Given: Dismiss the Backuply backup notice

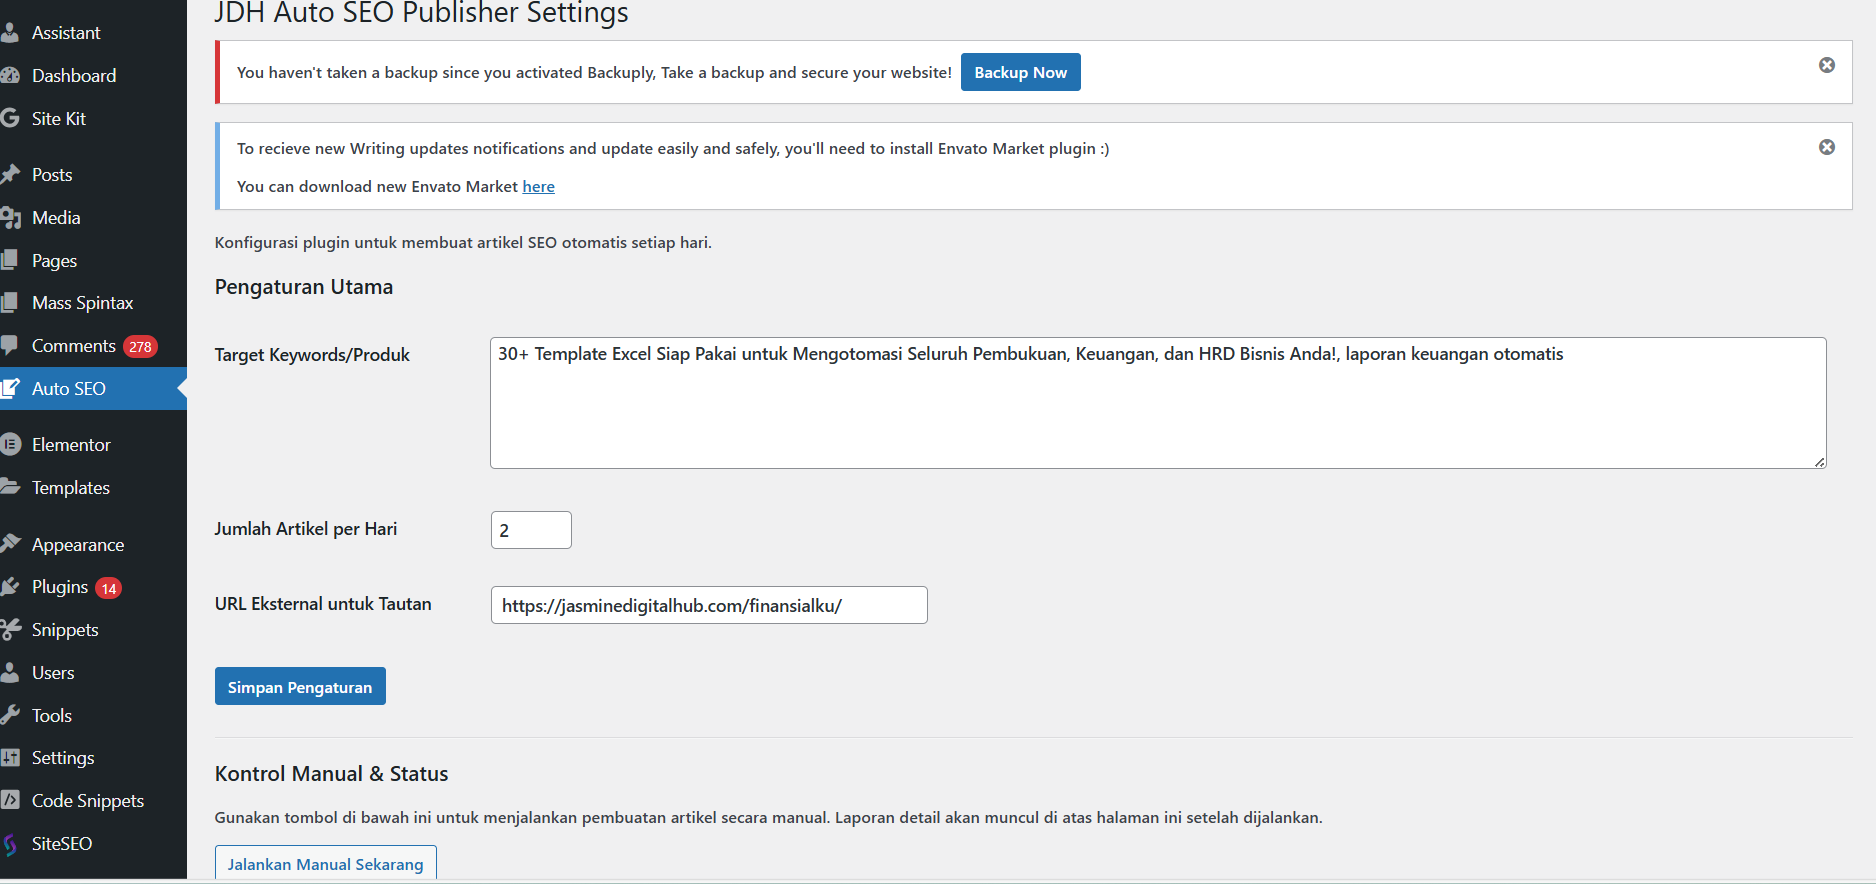Looking at the screenshot, I should tap(1827, 65).
